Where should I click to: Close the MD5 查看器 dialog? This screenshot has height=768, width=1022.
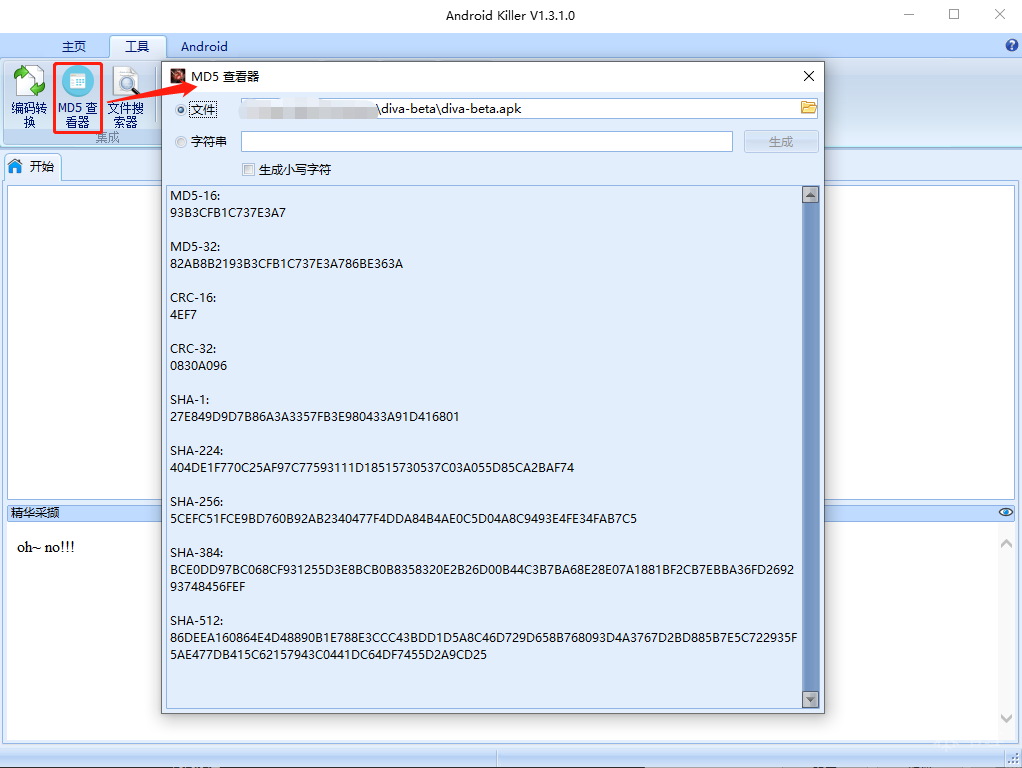(809, 76)
